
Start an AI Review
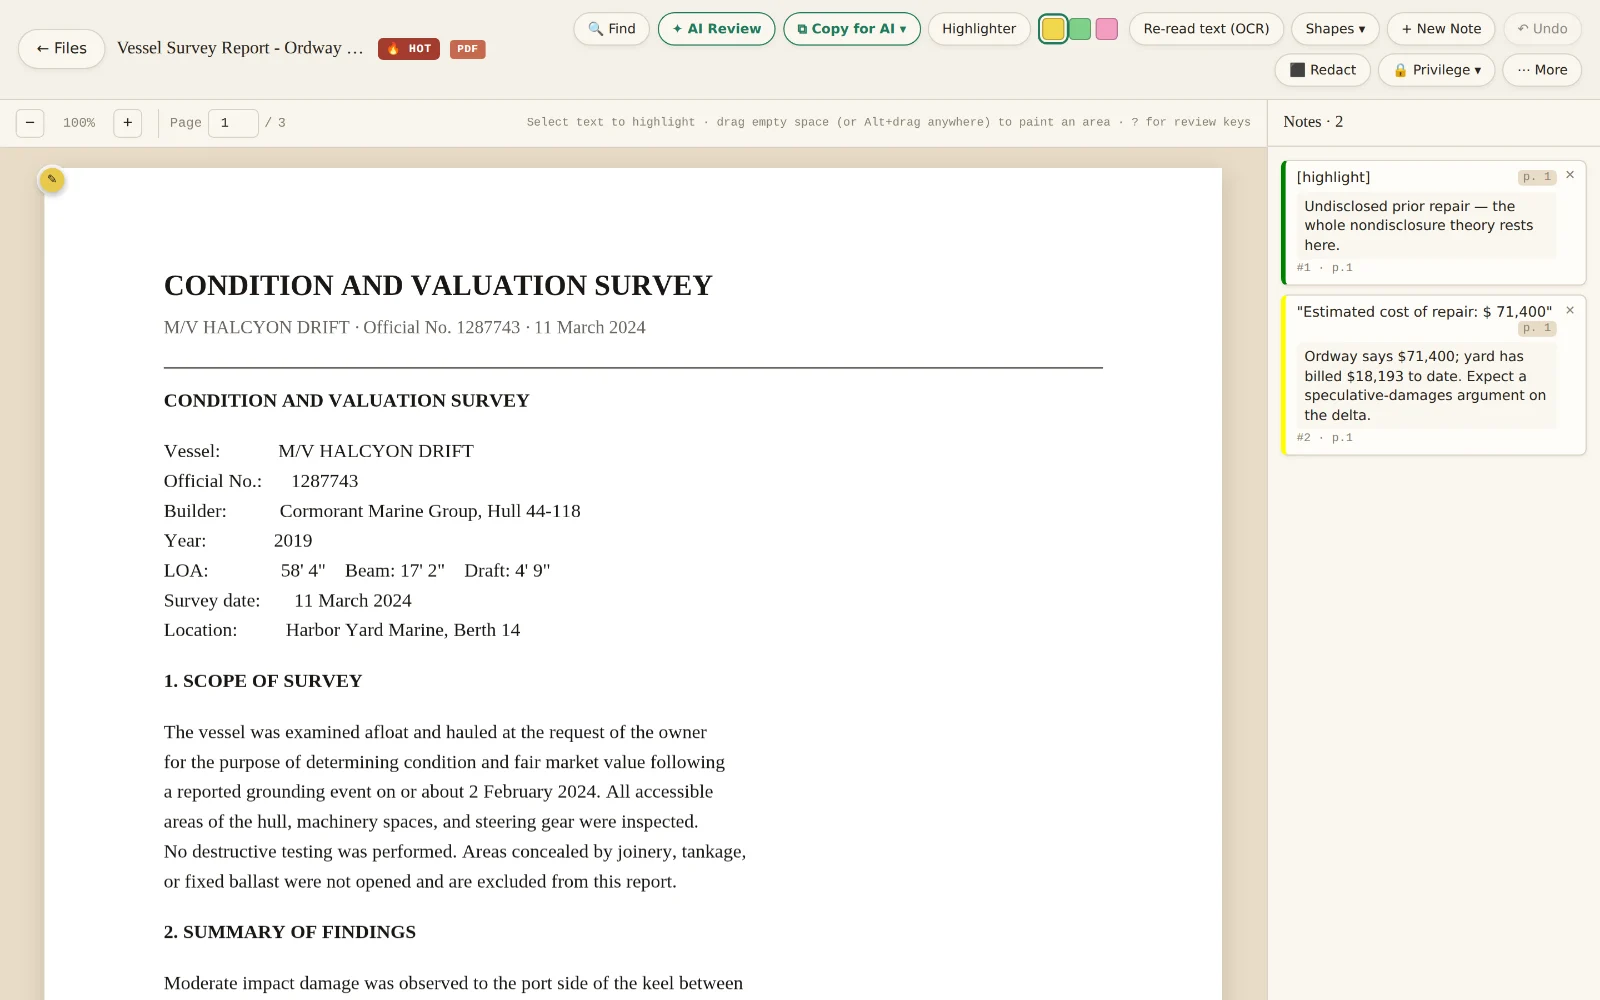pos(716,29)
